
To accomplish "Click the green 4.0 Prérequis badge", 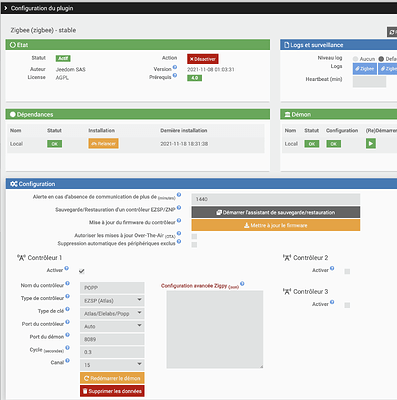I will coord(194,78).
